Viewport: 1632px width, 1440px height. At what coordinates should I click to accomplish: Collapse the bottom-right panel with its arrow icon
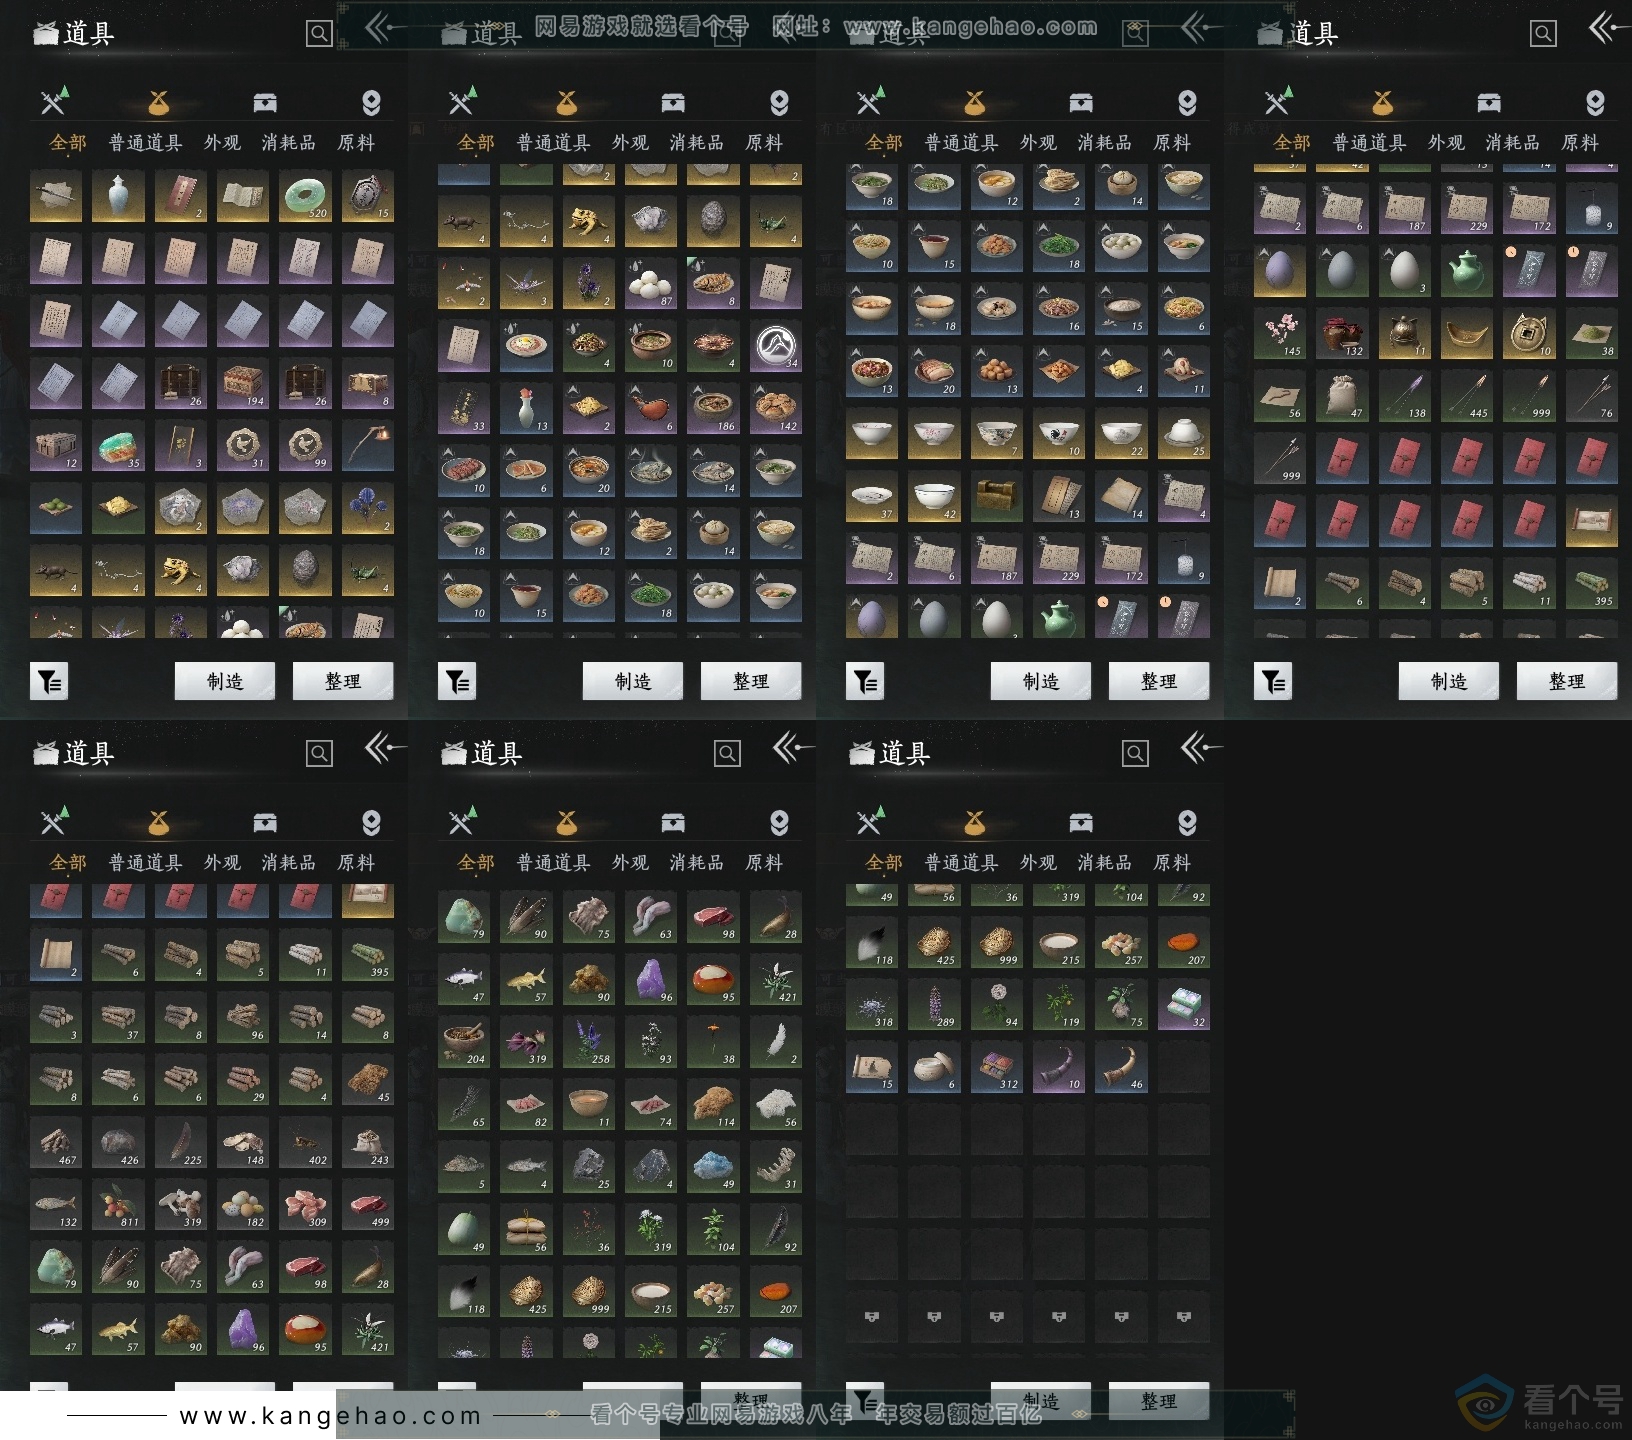point(1201,748)
